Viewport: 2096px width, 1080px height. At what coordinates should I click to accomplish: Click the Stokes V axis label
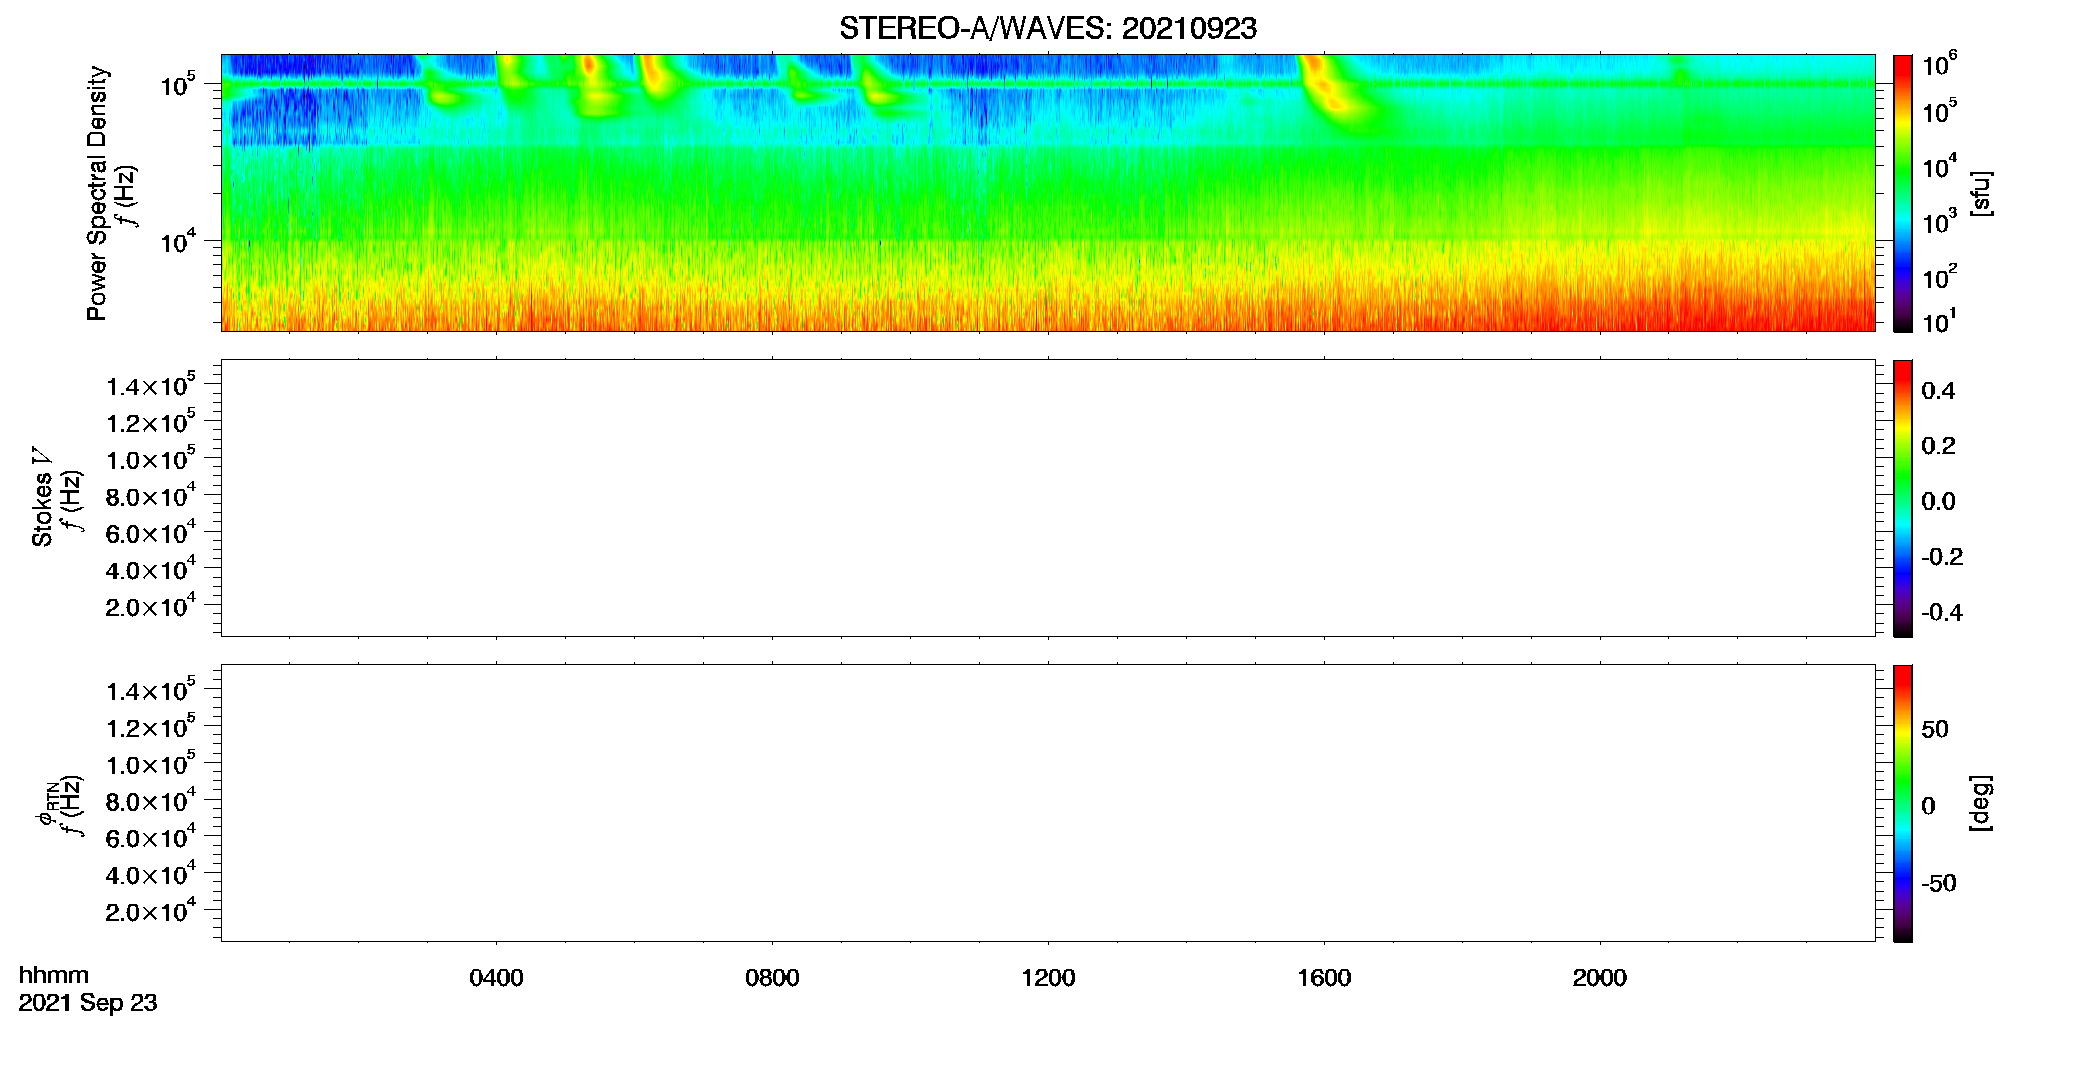pos(42,497)
